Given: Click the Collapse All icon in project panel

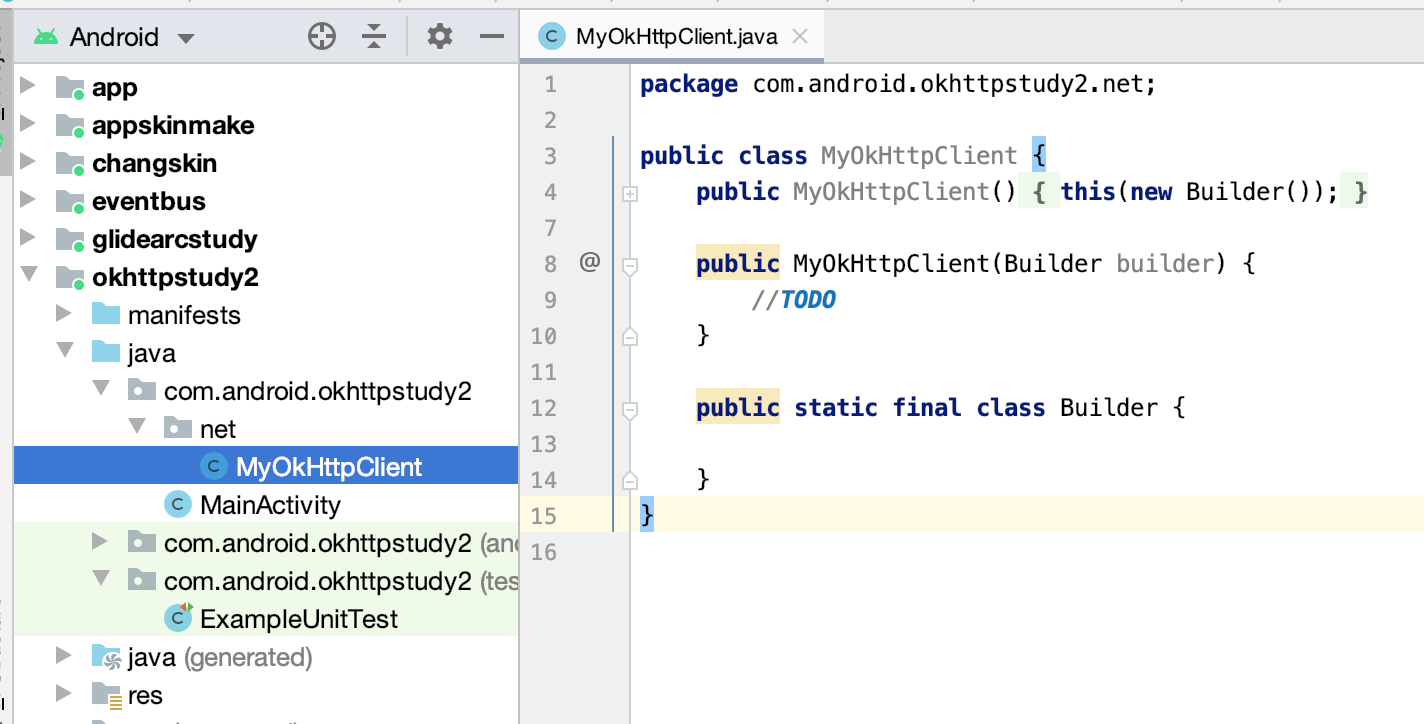Looking at the screenshot, I should (374, 37).
